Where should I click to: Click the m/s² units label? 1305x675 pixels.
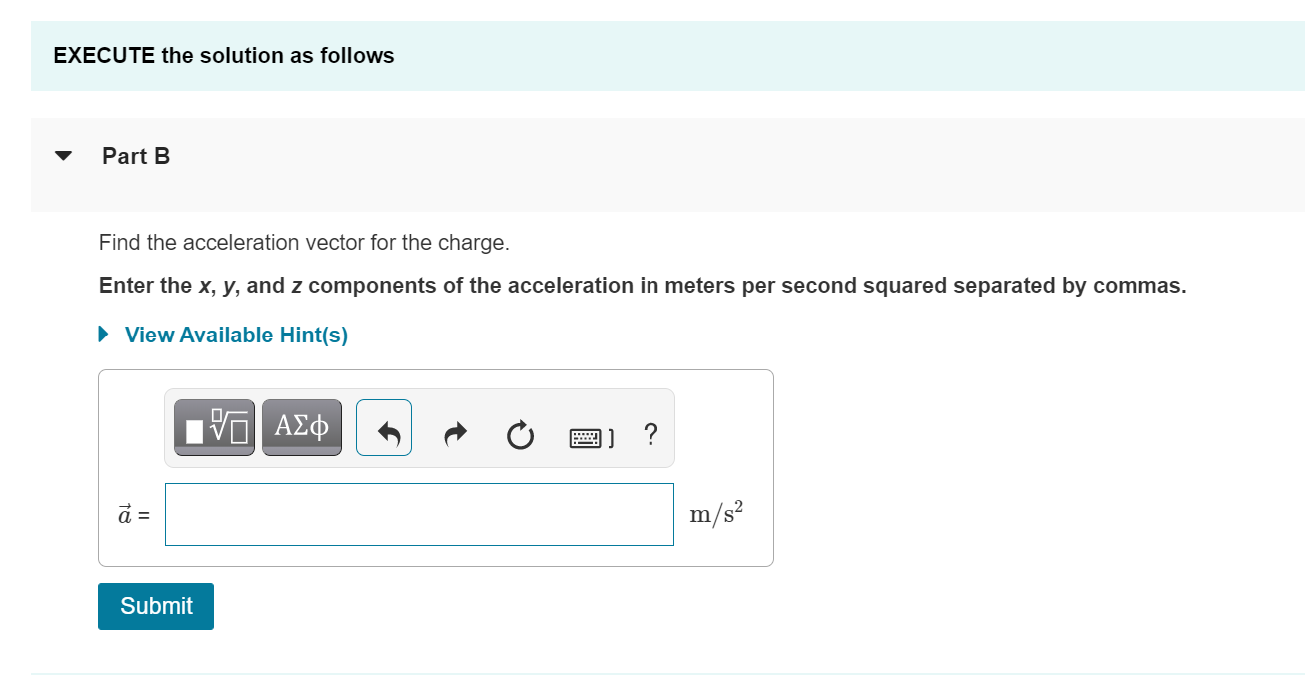point(716,512)
